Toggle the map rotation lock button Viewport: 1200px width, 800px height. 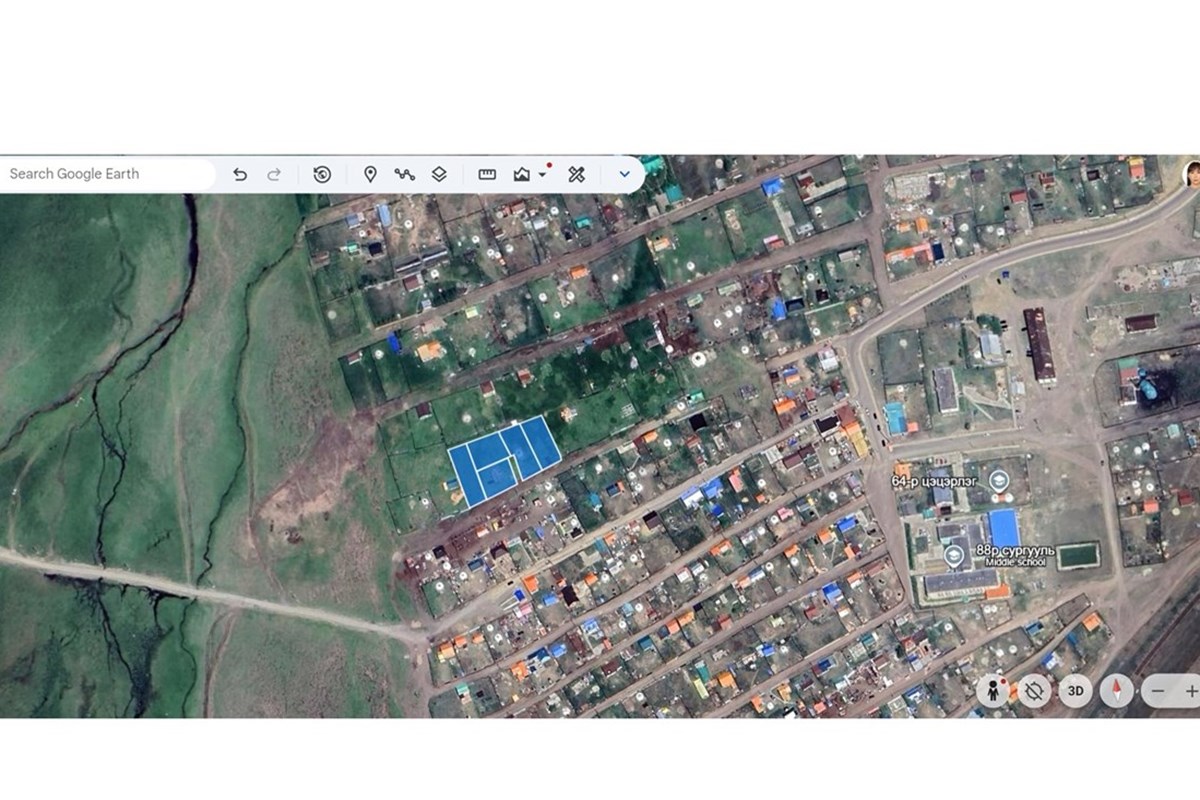point(1034,691)
